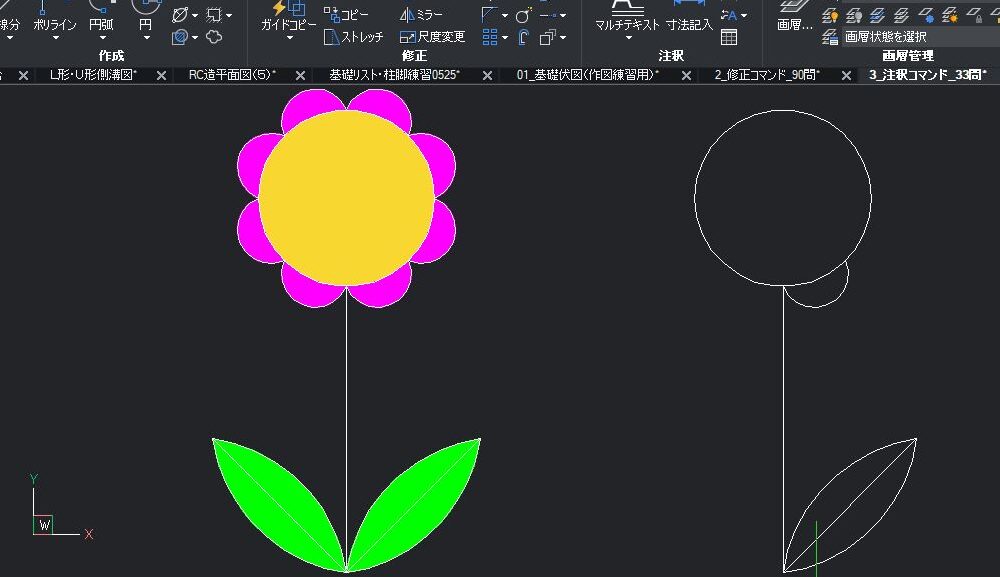Image resolution: width=1000 pixels, height=577 pixels.
Task: Select the 円 (circle) tool
Action: pyautogui.click(x=145, y=17)
